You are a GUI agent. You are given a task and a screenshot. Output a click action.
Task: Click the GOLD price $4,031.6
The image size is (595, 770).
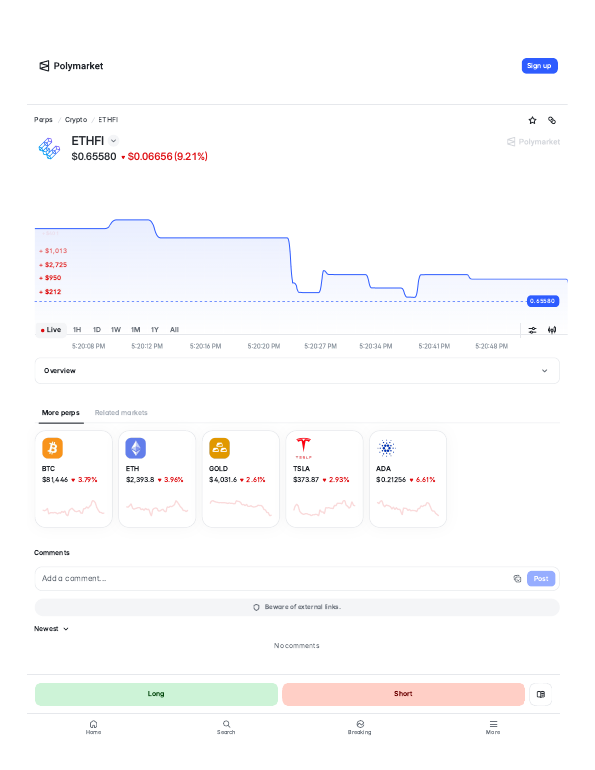(x=223, y=480)
